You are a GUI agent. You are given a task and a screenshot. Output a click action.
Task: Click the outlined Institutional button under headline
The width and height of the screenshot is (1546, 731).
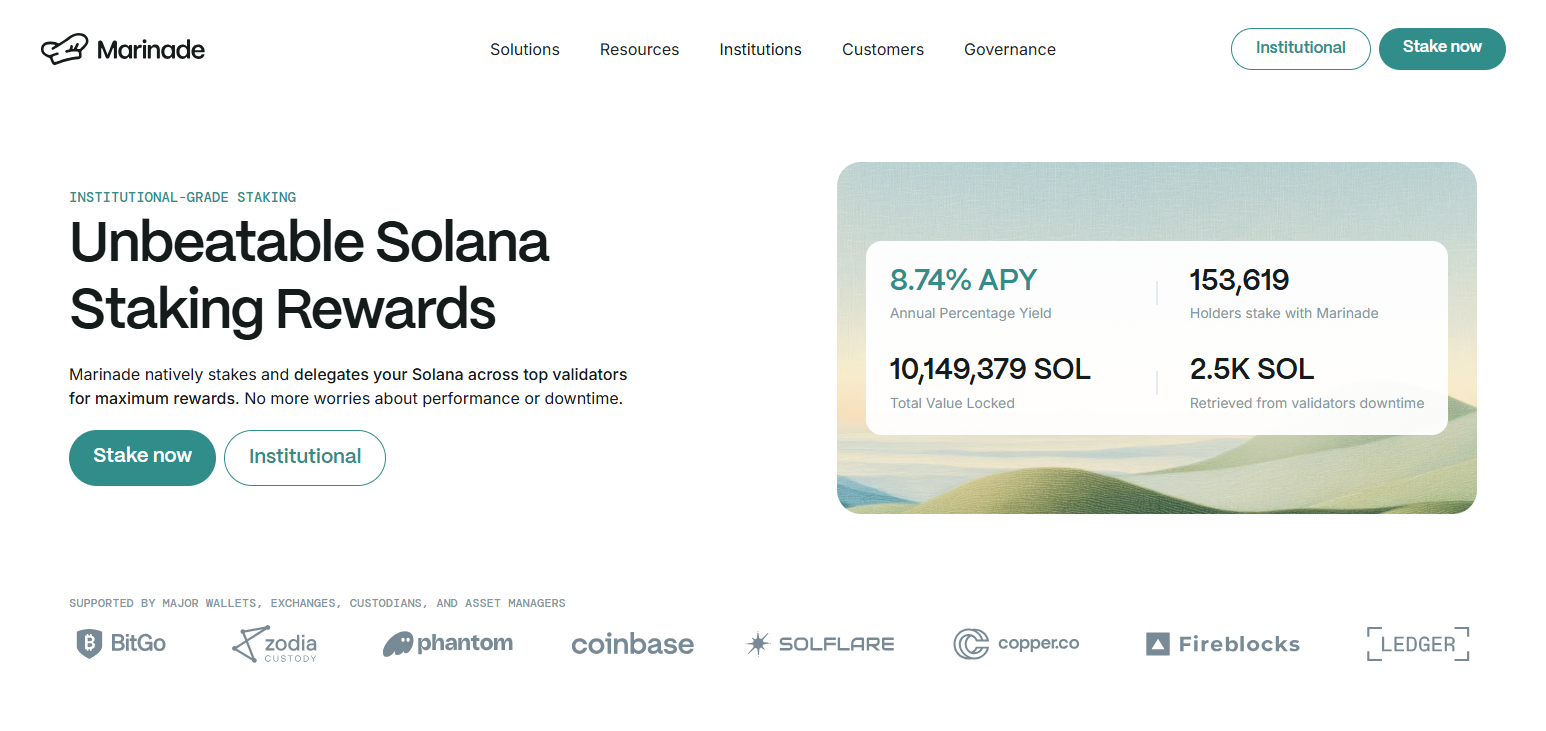[x=304, y=457]
